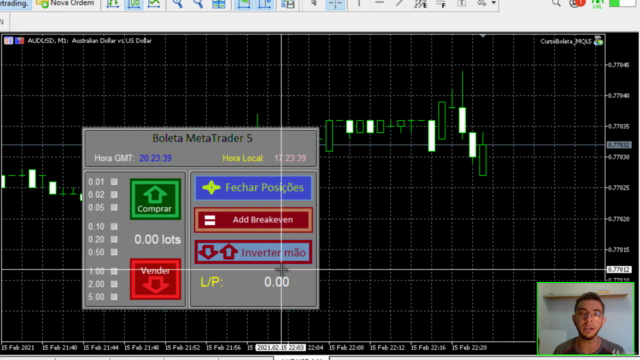640x360 pixels.
Task: Click the Fechar Posições button
Action: pyautogui.click(x=253, y=188)
